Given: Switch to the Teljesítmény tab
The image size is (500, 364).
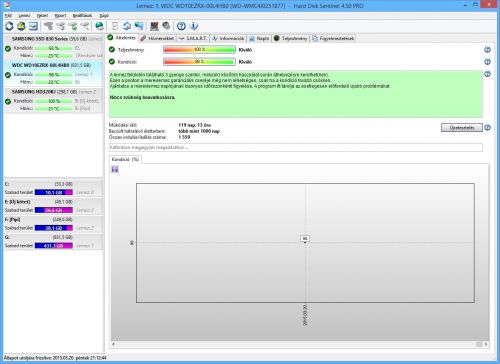Looking at the screenshot, I should click(290, 38).
